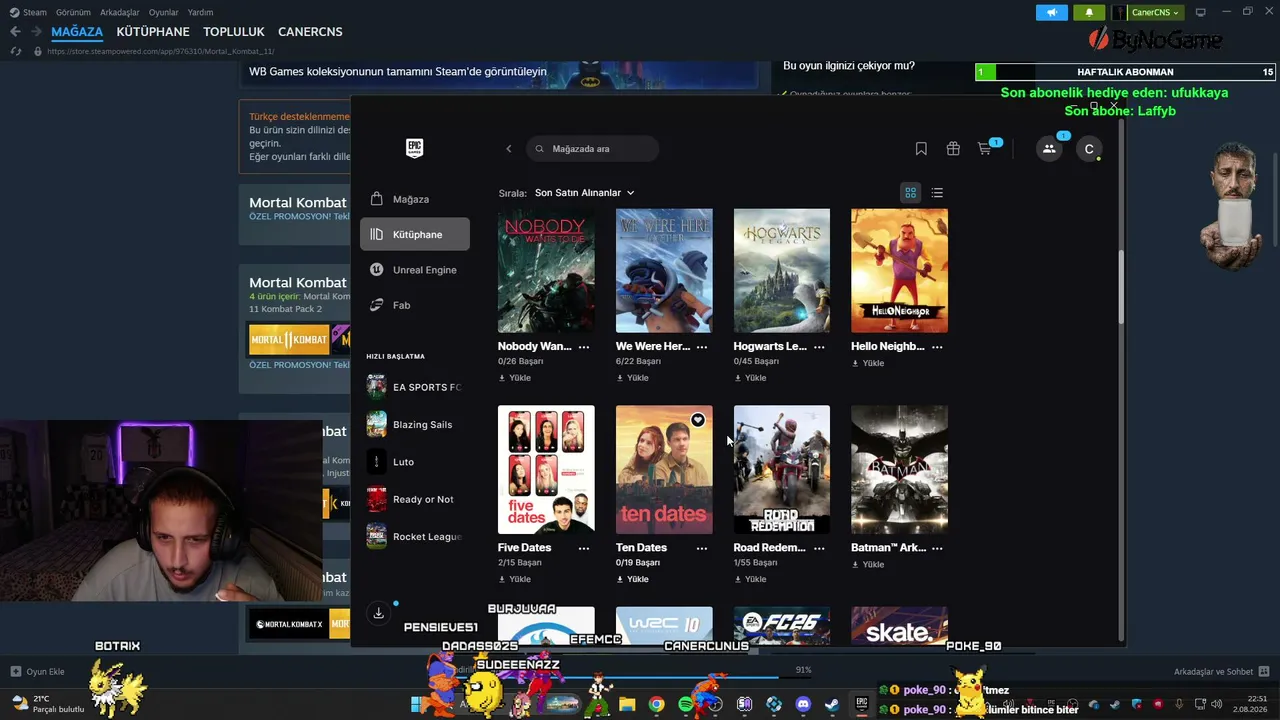The image size is (1280, 720).
Task: Open more options for Road Redemption
Action: [819, 548]
